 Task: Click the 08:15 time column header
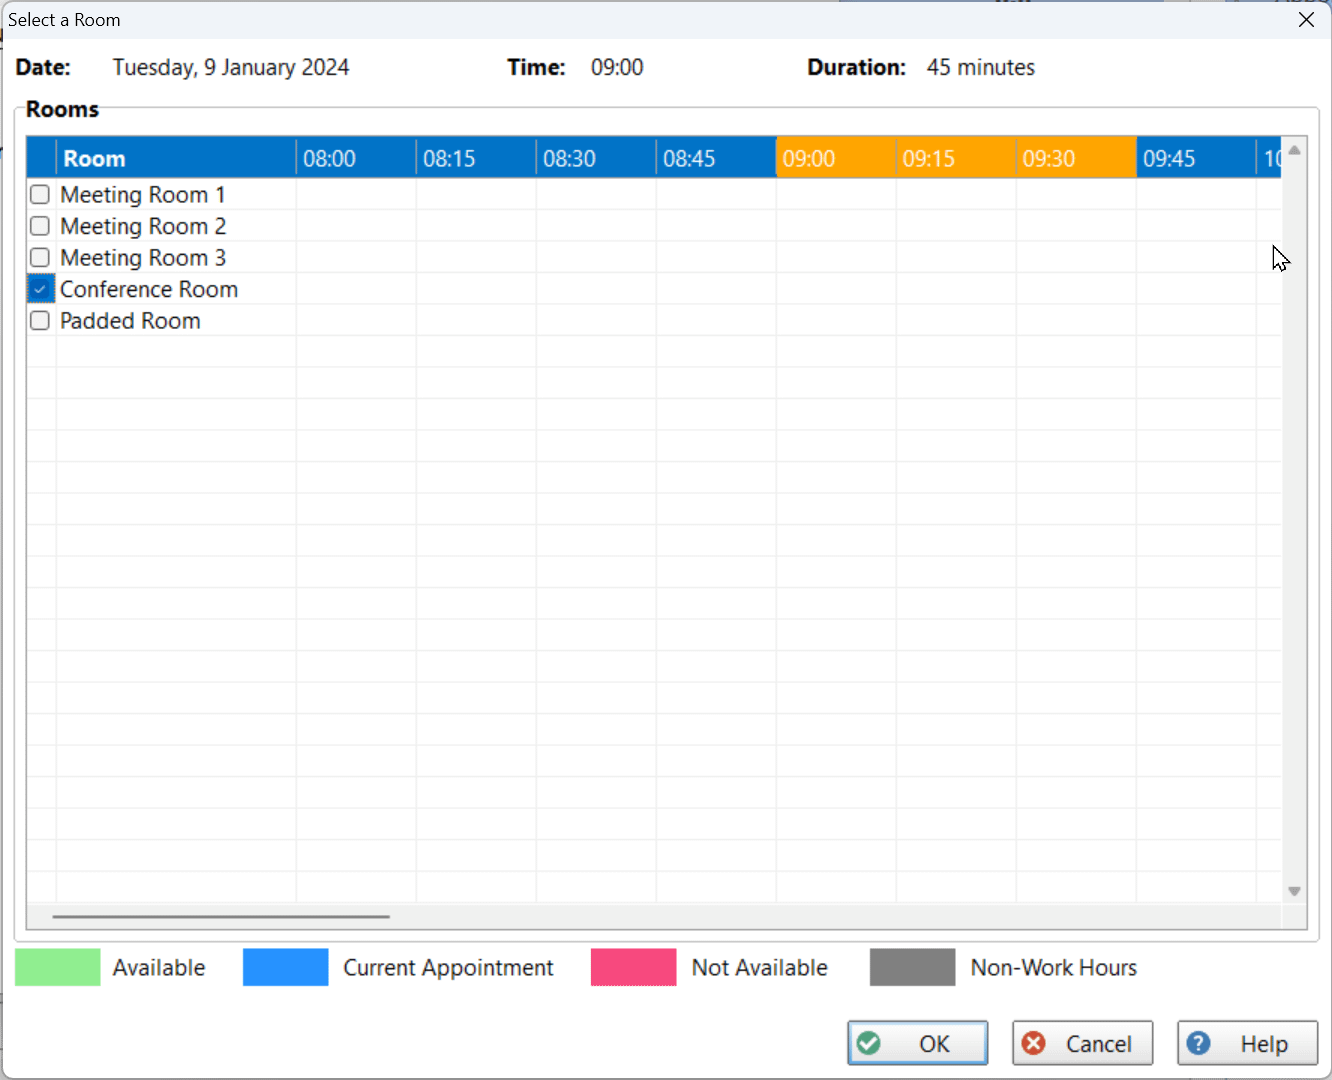pyautogui.click(x=476, y=158)
